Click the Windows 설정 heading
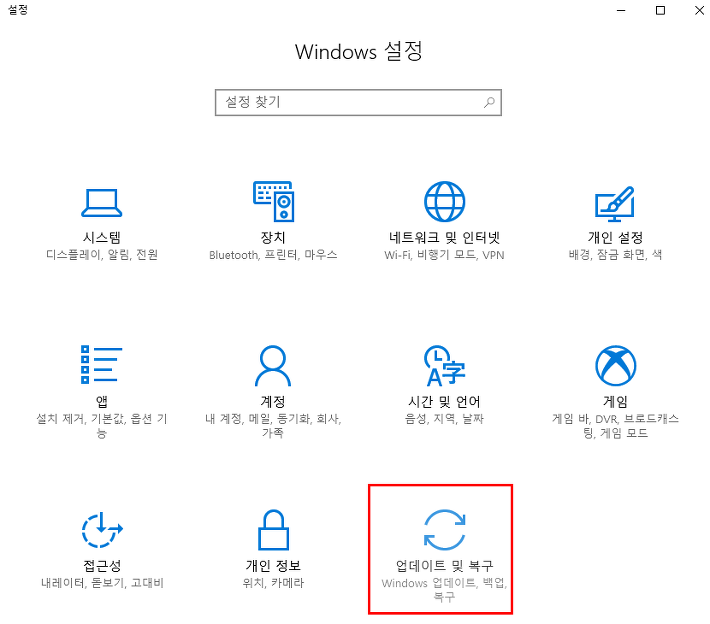The image size is (710, 624). pos(359,51)
